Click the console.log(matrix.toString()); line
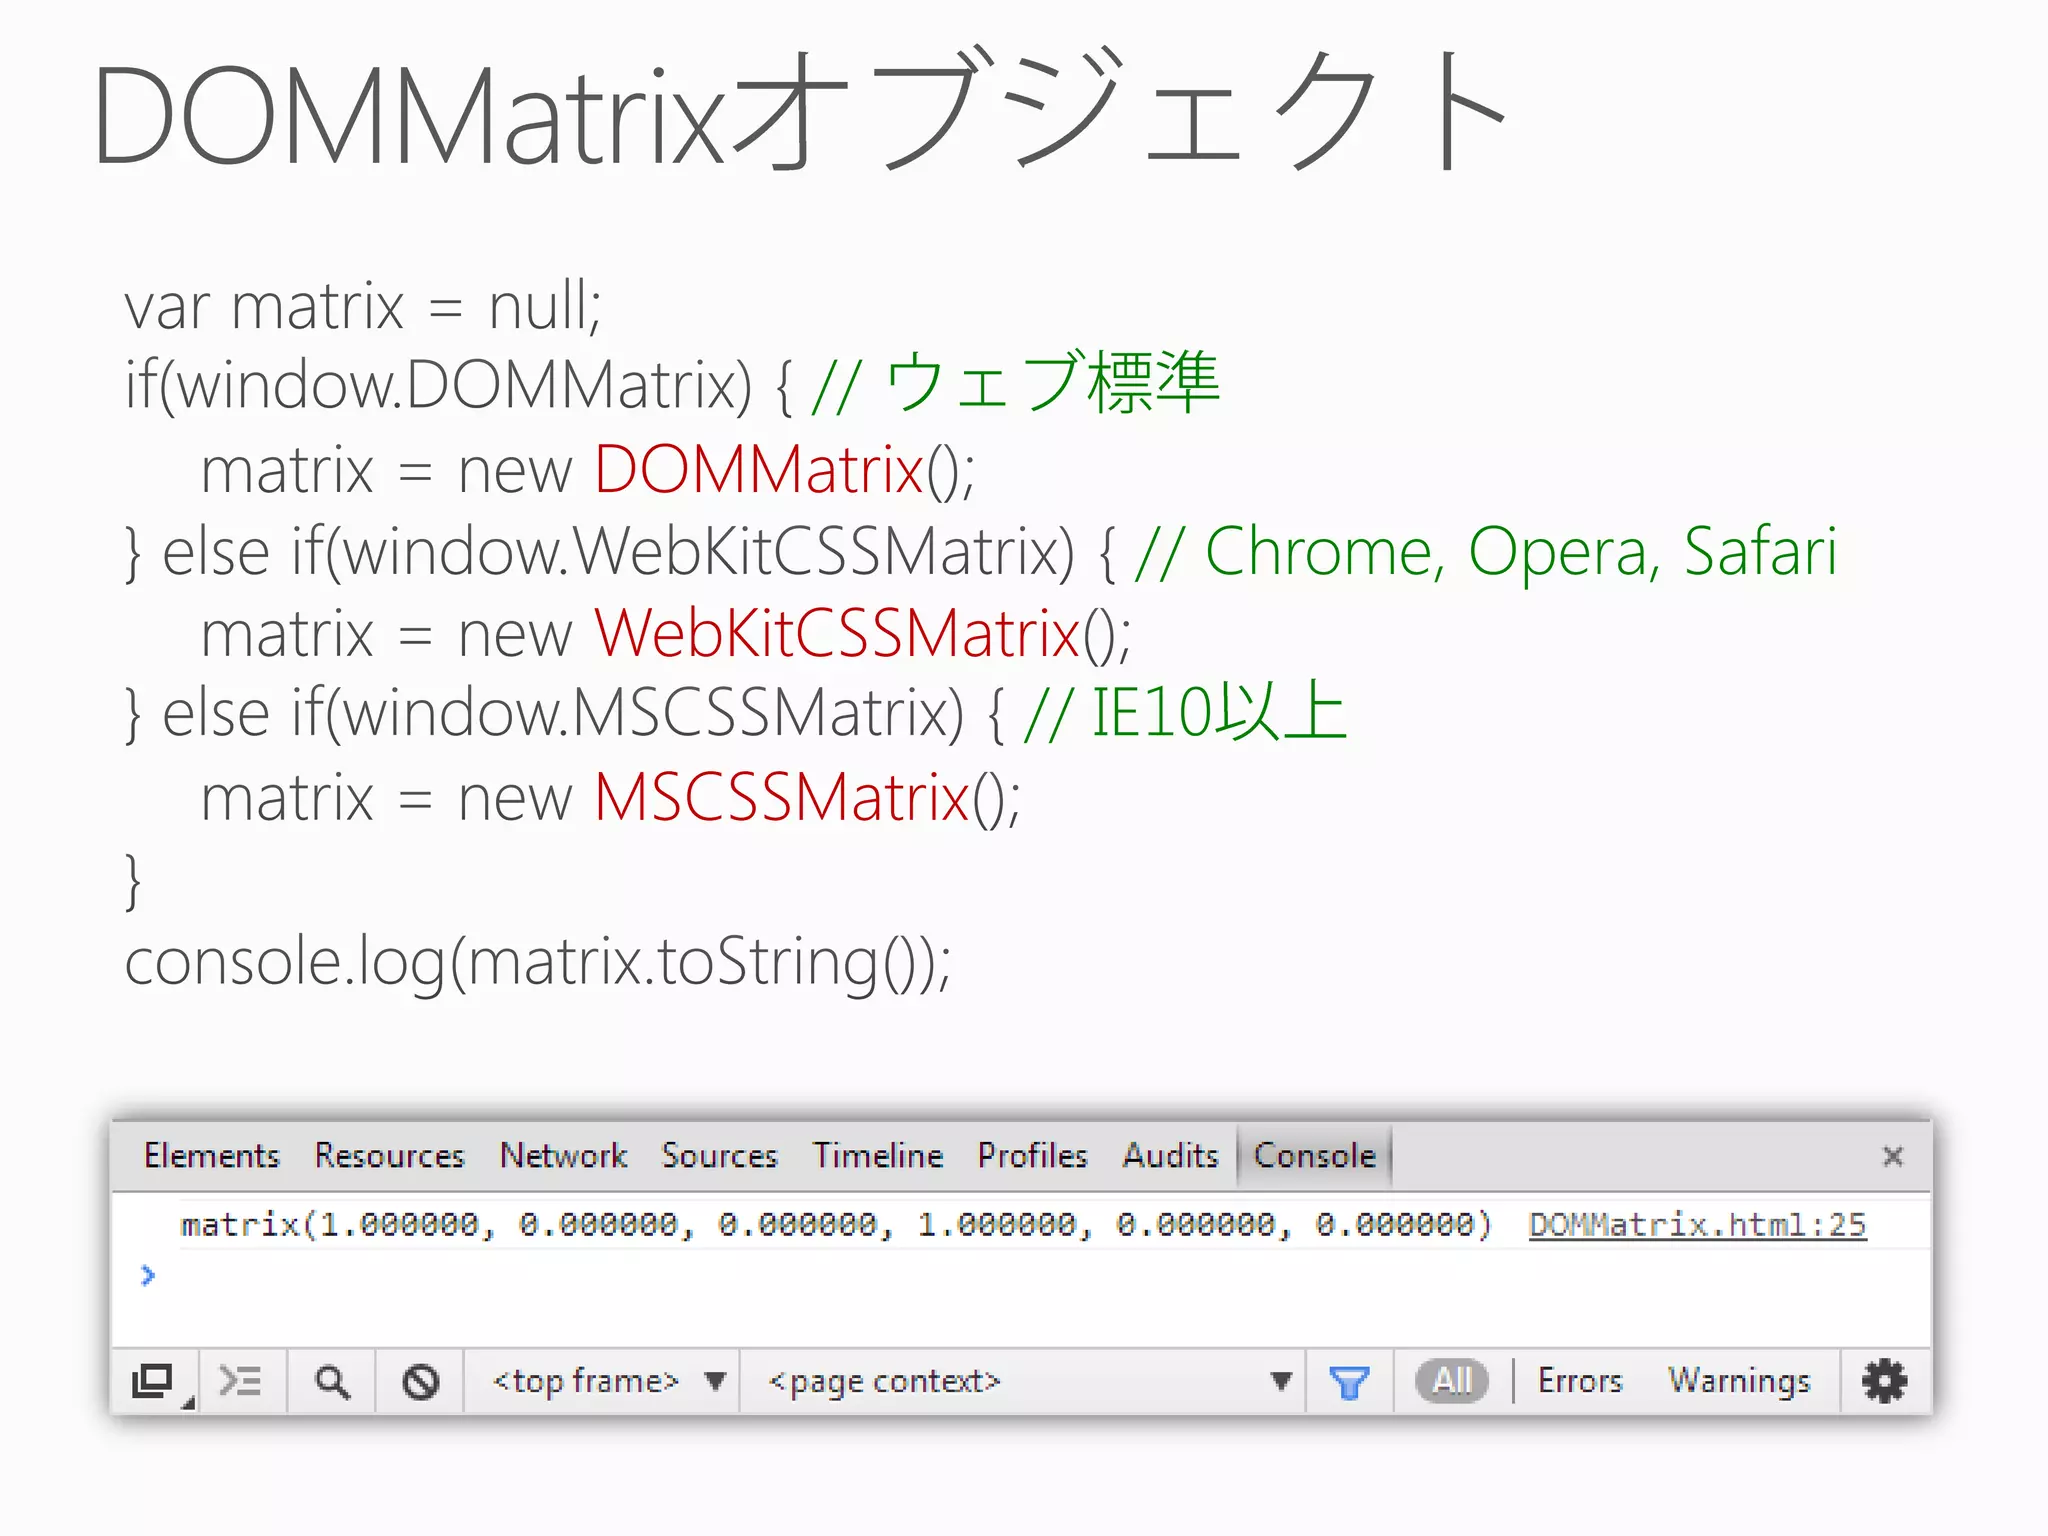Screen dimensions: 2048x1536 (538, 962)
